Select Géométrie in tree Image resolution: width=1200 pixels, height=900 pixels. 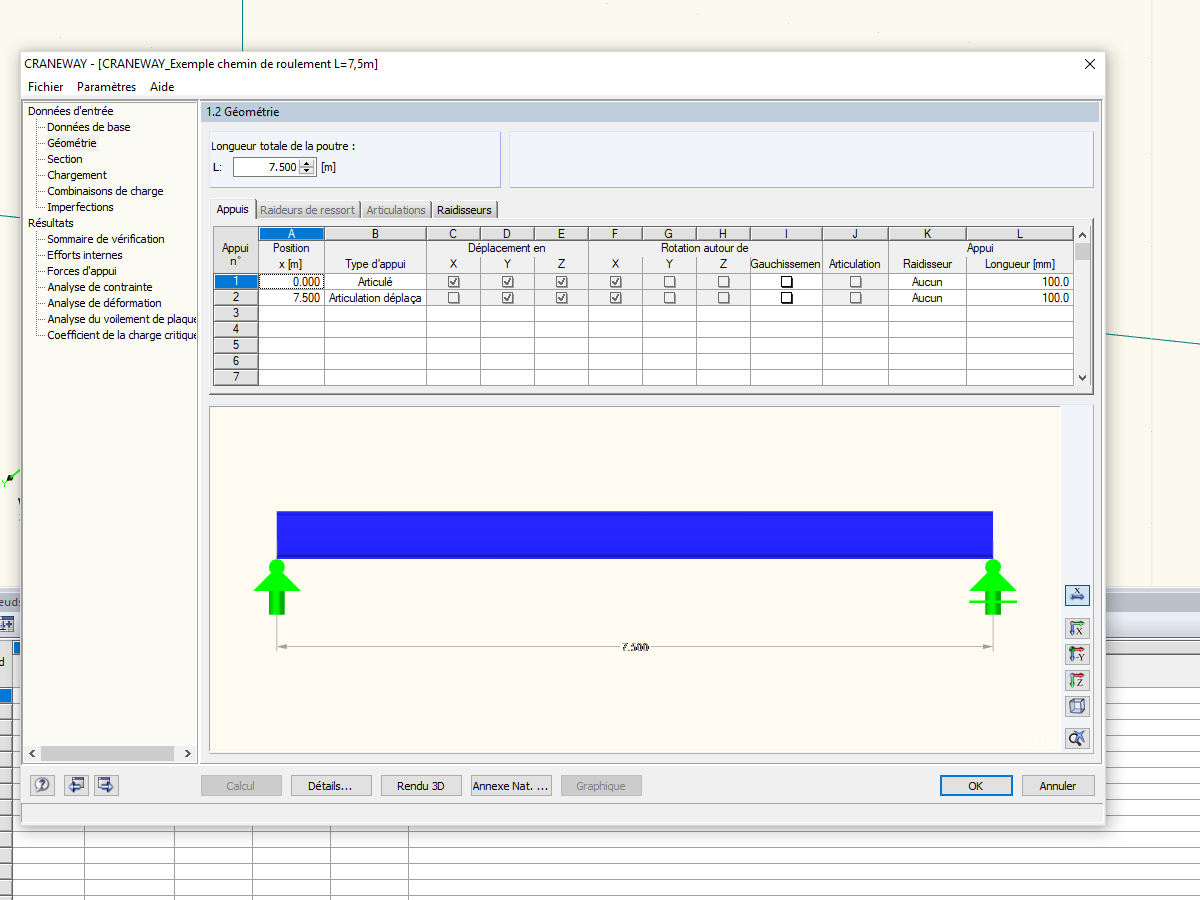click(72, 143)
